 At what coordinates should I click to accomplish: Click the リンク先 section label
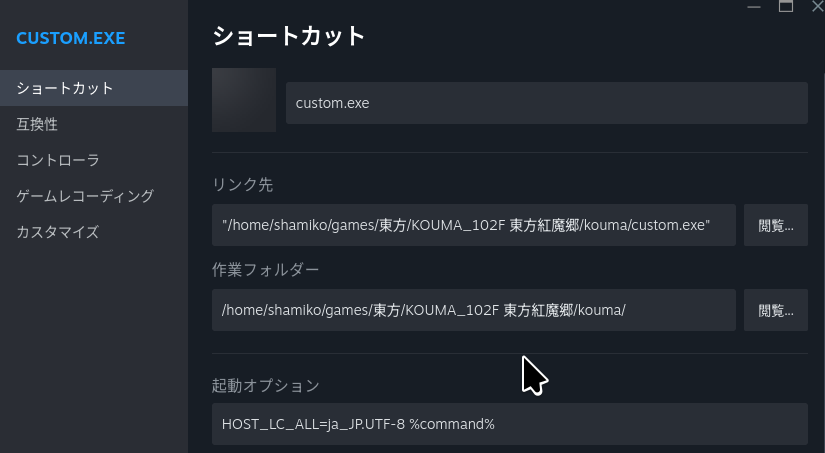243,185
